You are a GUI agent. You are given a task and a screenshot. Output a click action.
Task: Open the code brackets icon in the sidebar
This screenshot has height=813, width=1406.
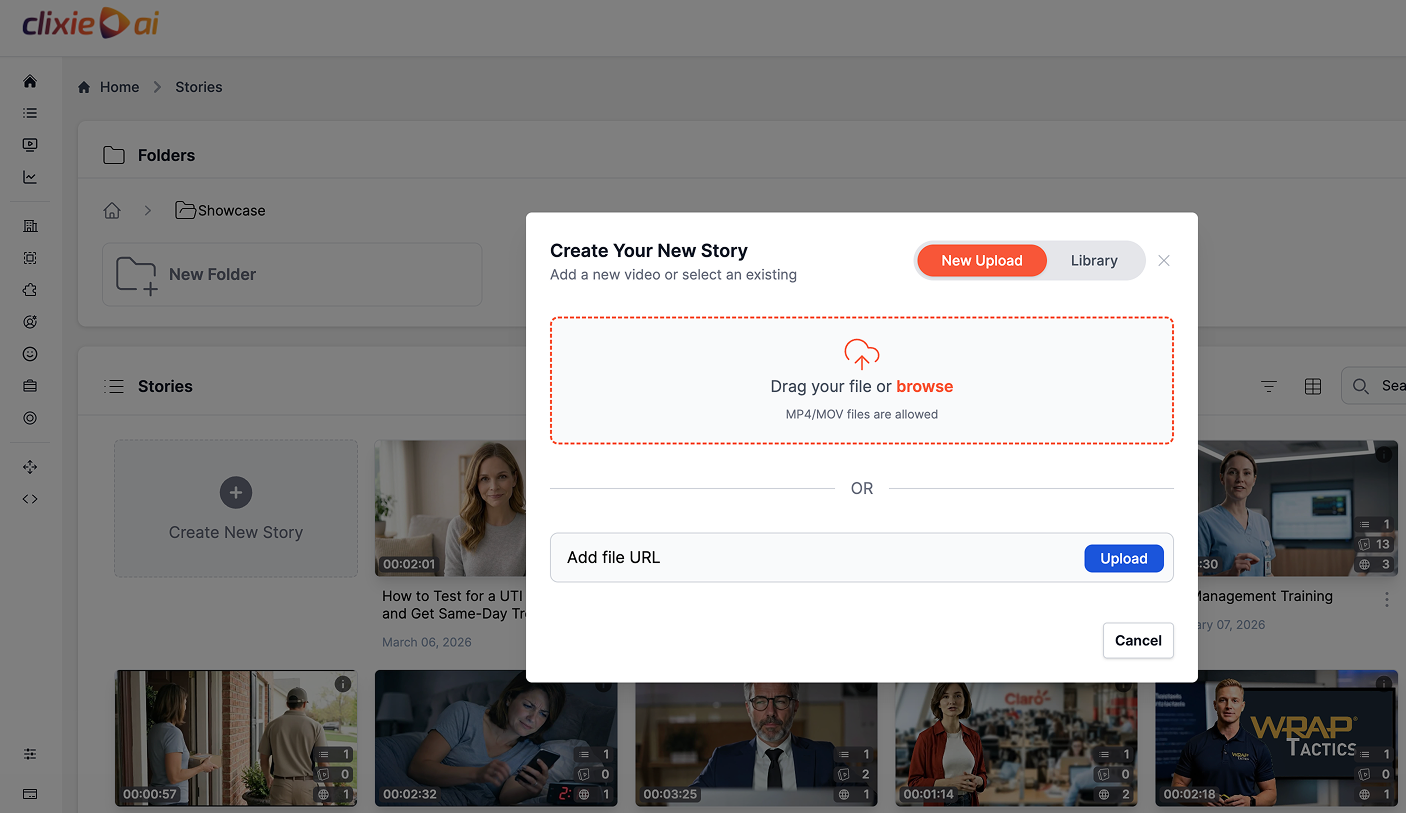30,499
